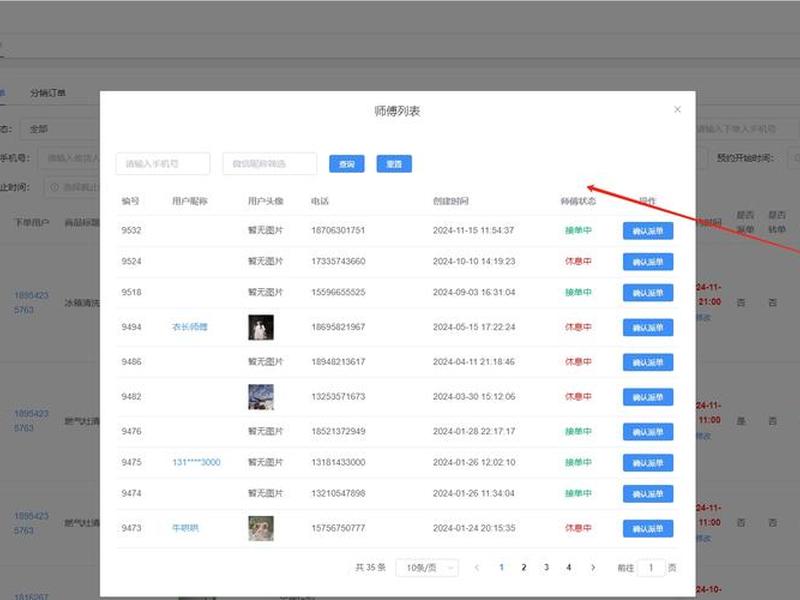Image resolution: width=800 pixels, height=600 pixels.
Task: Confirm dispatch for master 9494
Action: click(x=647, y=328)
